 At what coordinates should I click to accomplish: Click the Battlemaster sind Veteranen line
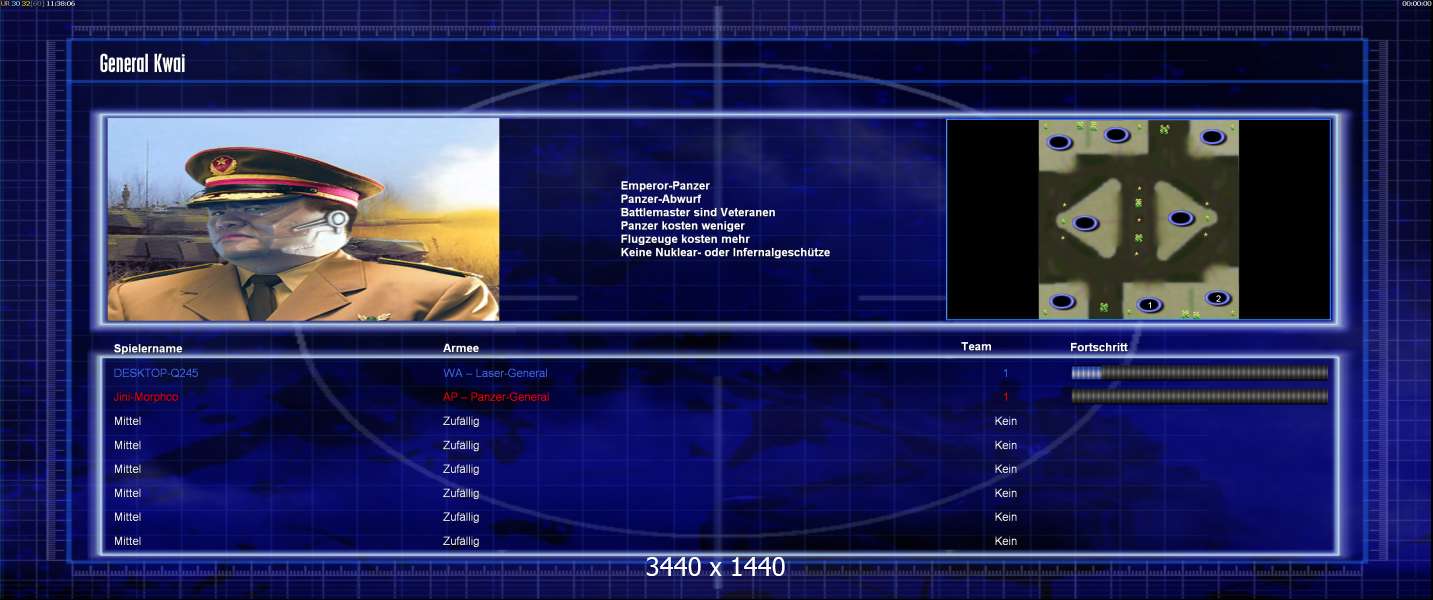coord(697,212)
